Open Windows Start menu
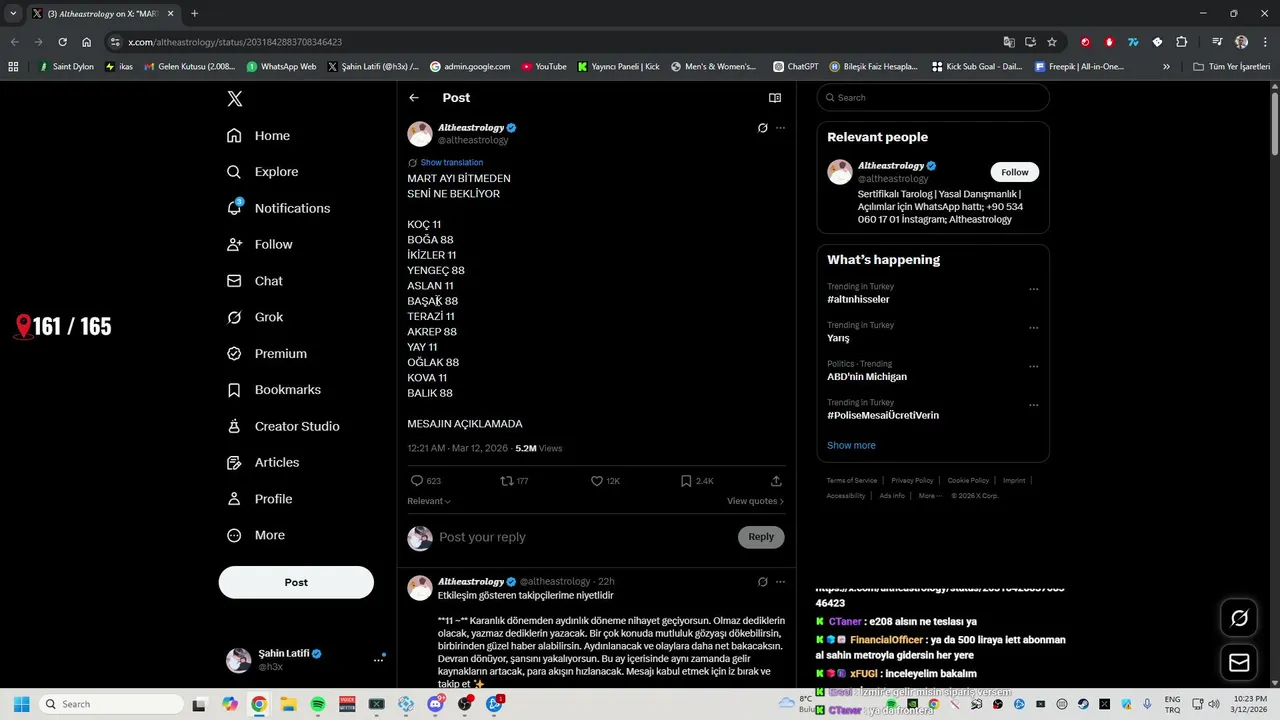This screenshot has height=720, width=1280. (x=21, y=704)
